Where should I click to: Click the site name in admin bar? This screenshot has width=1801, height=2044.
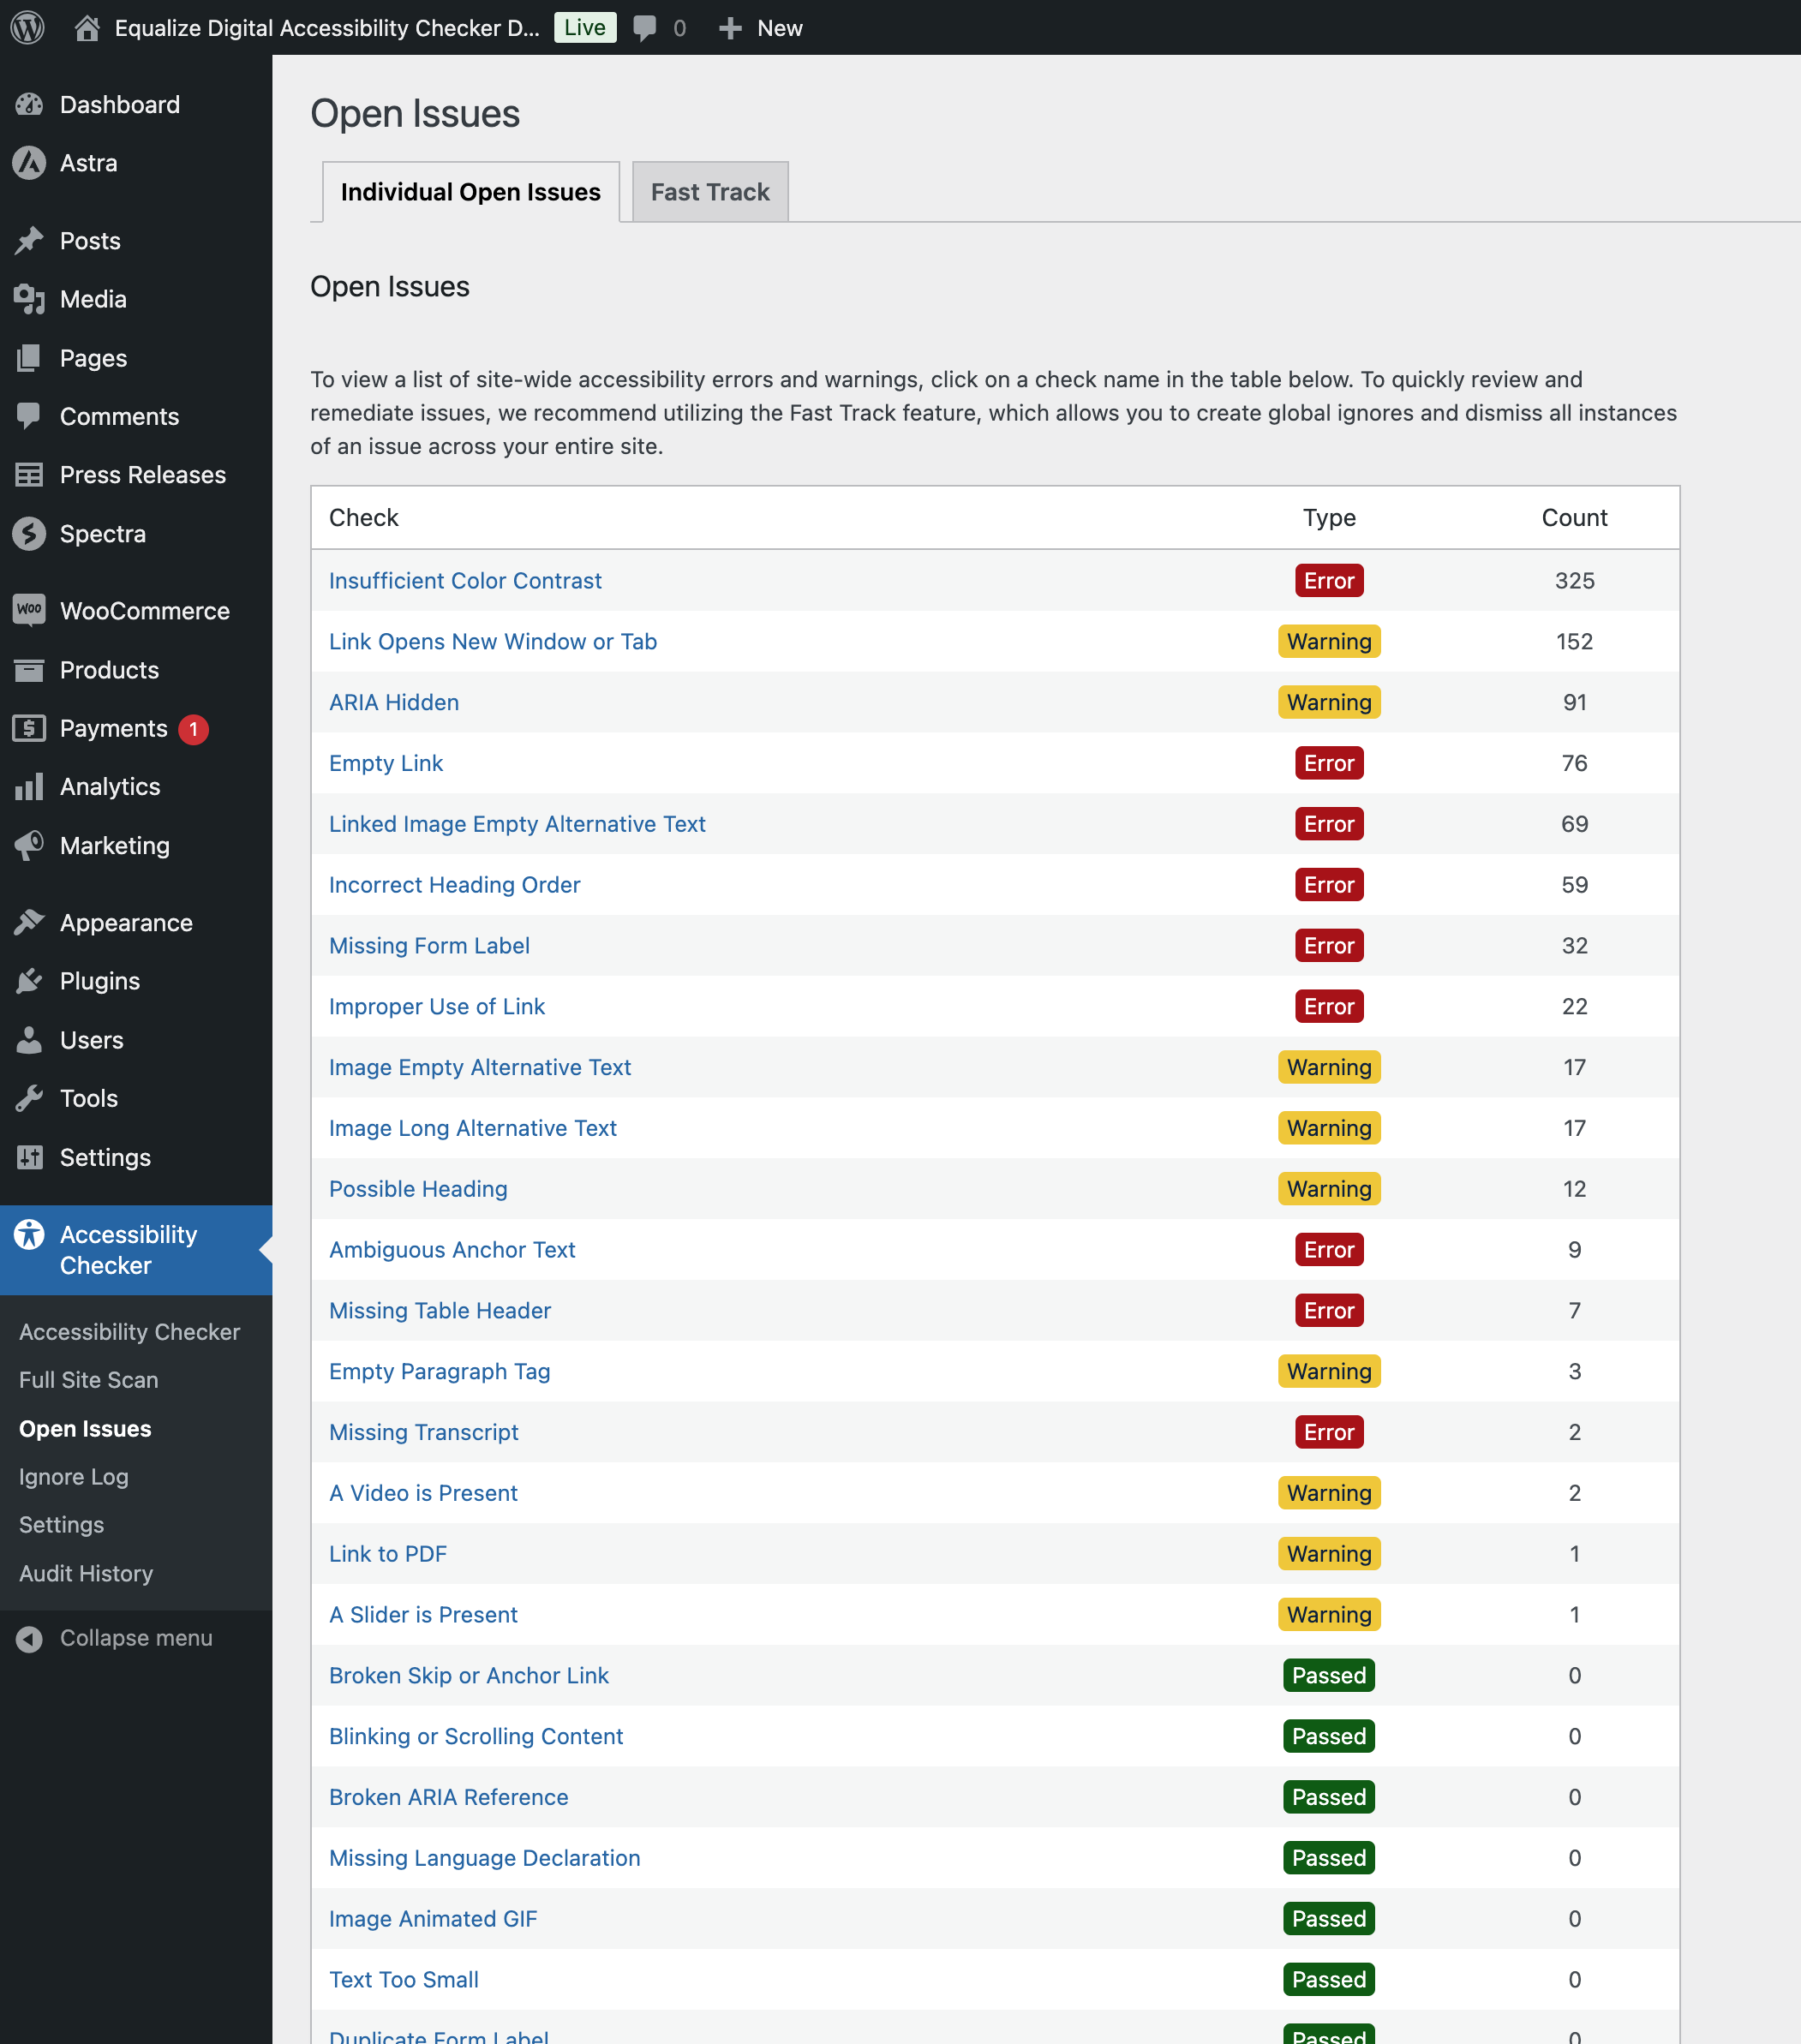pyautogui.click(x=327, y=28)
